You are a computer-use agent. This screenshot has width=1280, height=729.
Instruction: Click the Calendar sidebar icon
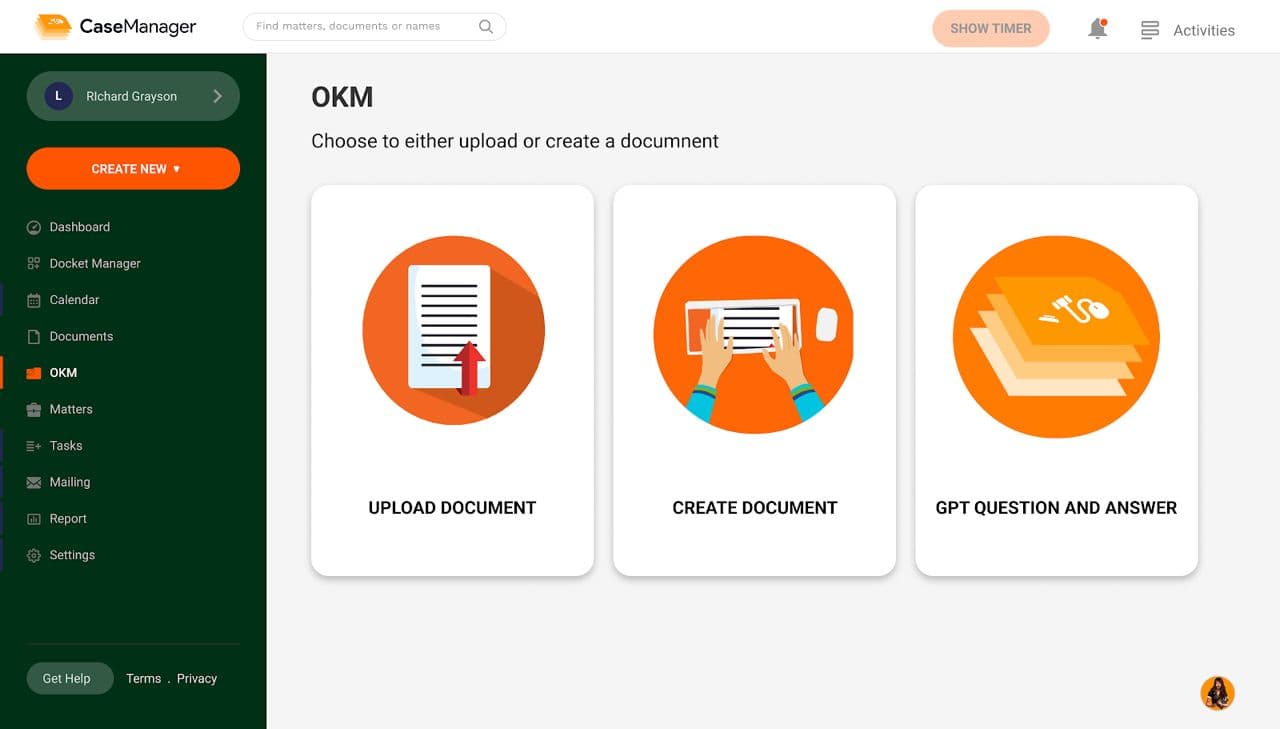tap(34, 300)
